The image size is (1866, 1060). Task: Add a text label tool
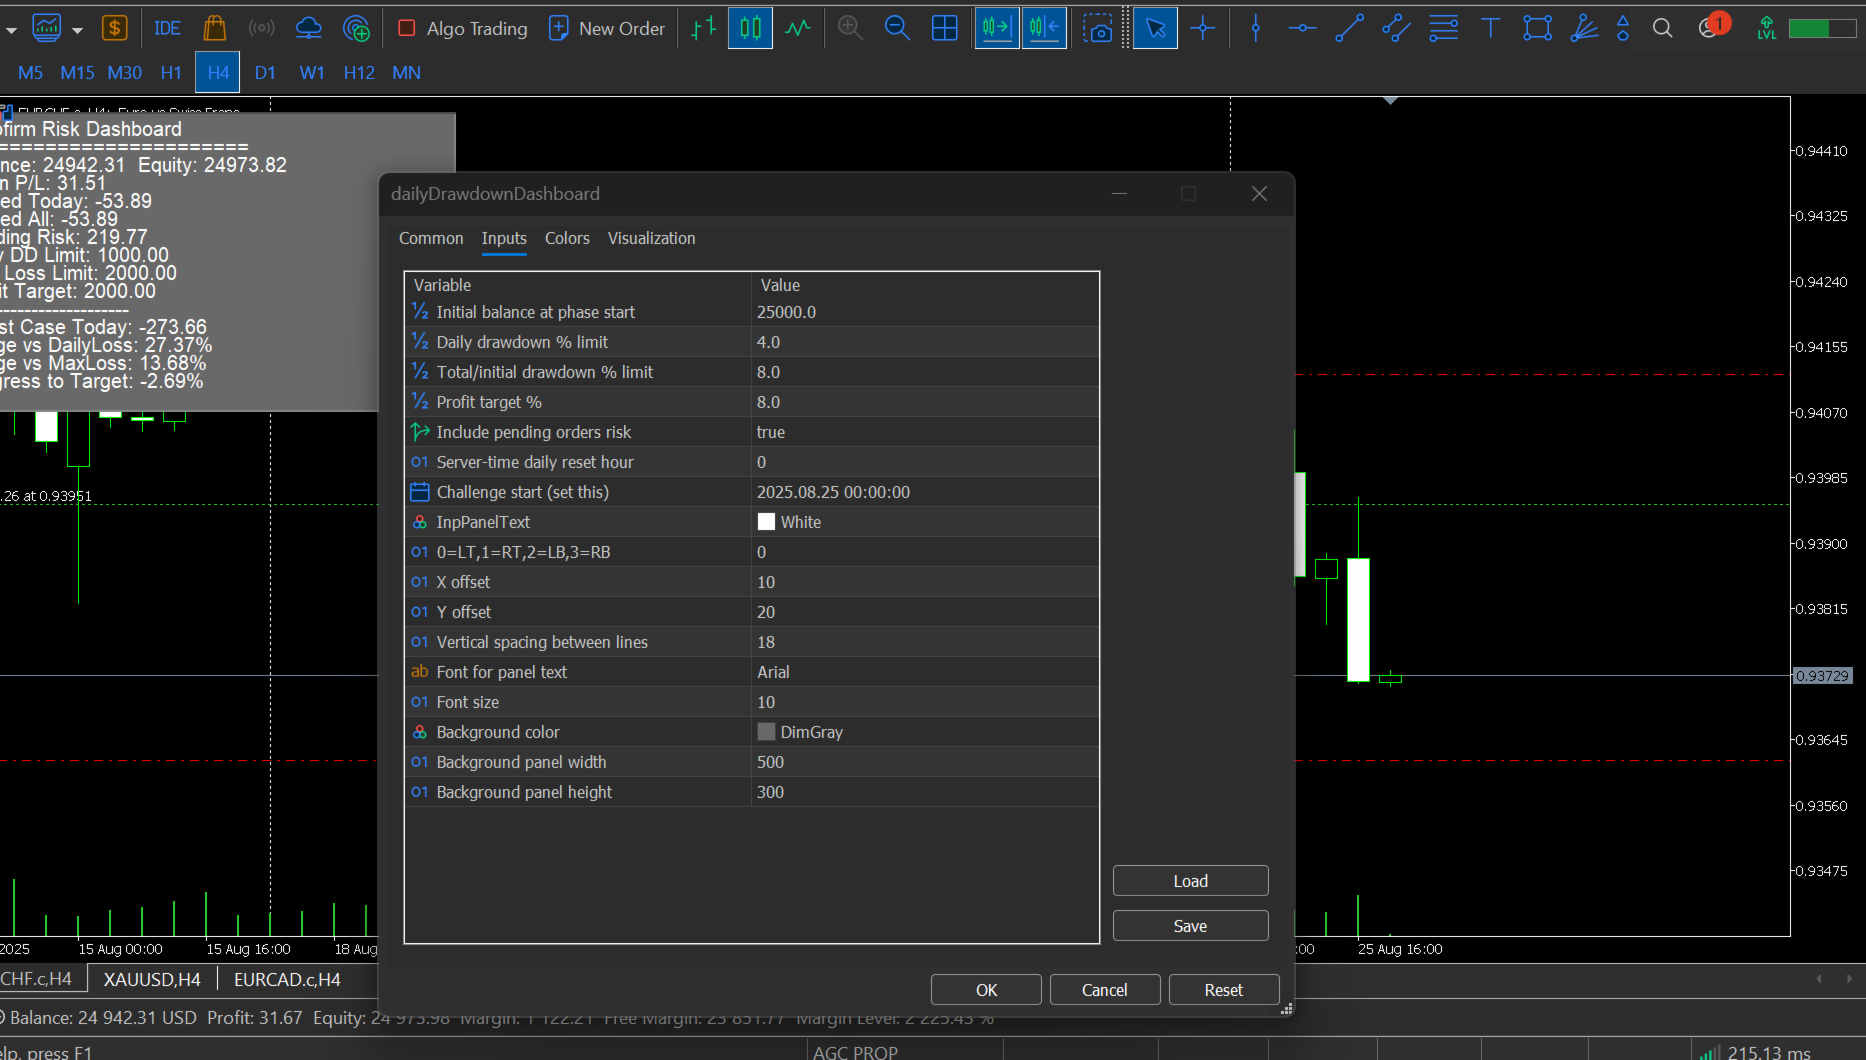click(x=1490, y=28)
